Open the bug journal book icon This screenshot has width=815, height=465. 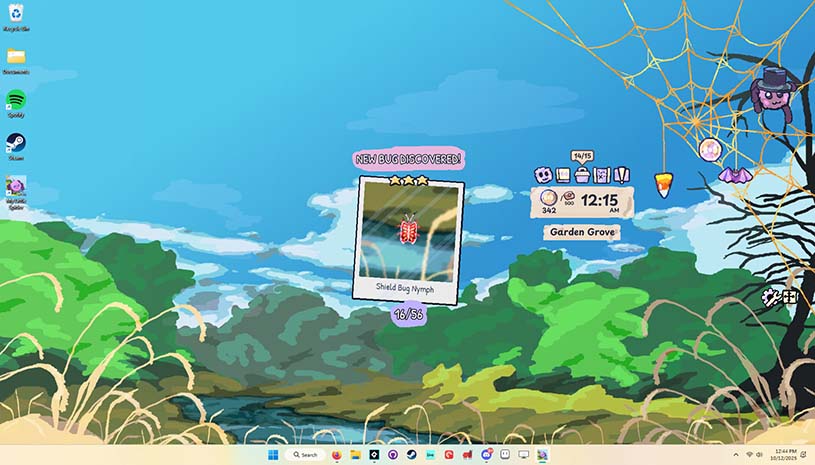(563, 175)
